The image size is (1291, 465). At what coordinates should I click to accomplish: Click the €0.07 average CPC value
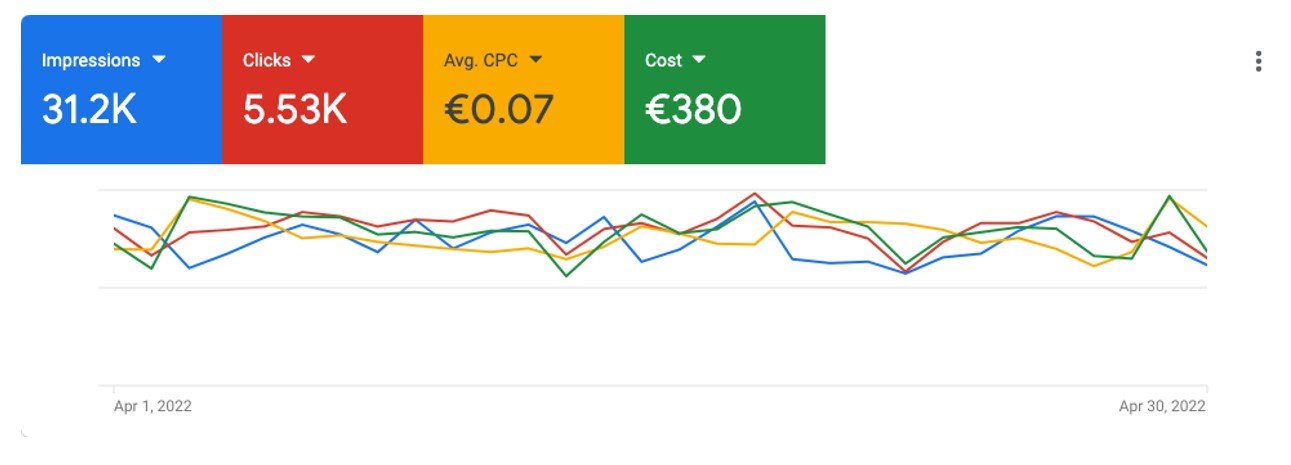click(x=498, y=109)
